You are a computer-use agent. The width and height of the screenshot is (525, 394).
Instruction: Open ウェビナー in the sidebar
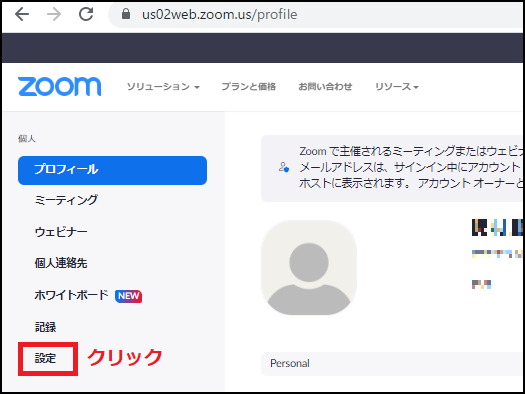pyautogui.click(x=61, y=232)
